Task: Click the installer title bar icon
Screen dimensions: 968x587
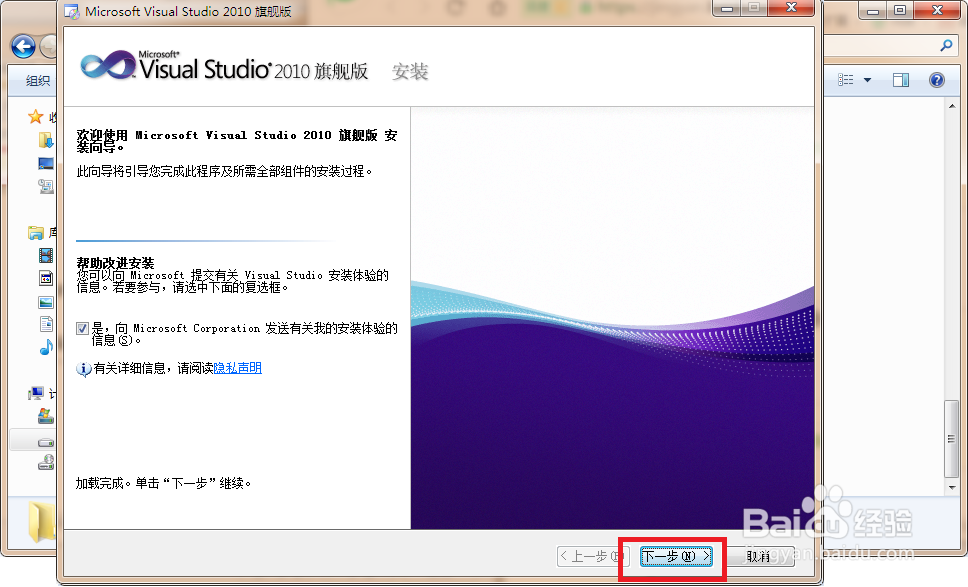Action: pyautogui.click(x=72, y=12)
